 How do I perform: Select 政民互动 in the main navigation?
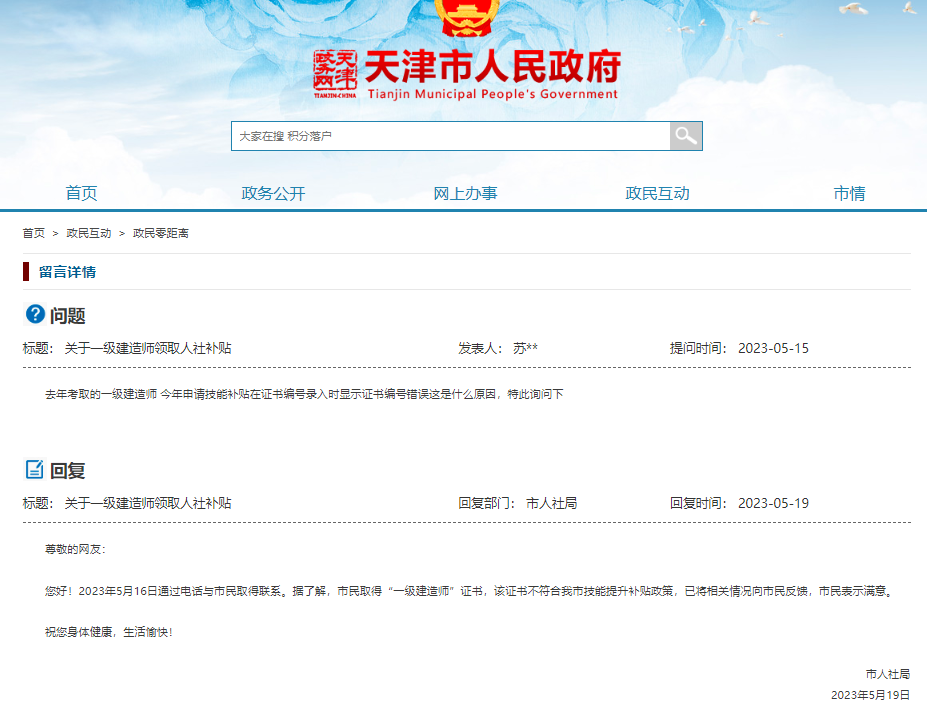click(657, 193)
